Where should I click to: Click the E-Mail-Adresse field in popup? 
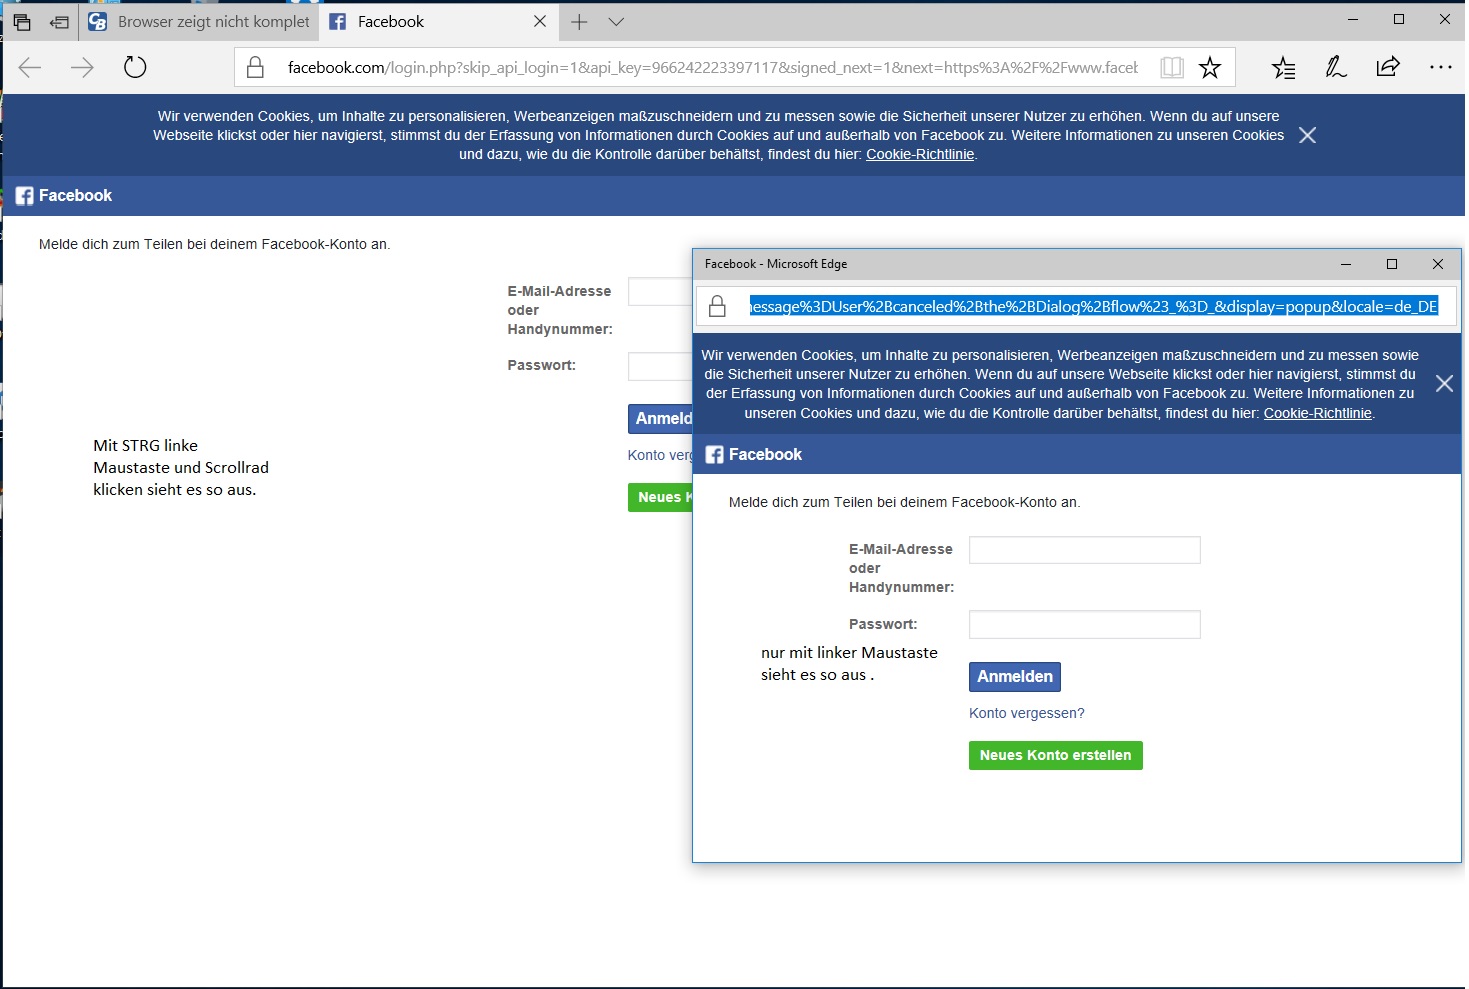[x=1085, y=550]
